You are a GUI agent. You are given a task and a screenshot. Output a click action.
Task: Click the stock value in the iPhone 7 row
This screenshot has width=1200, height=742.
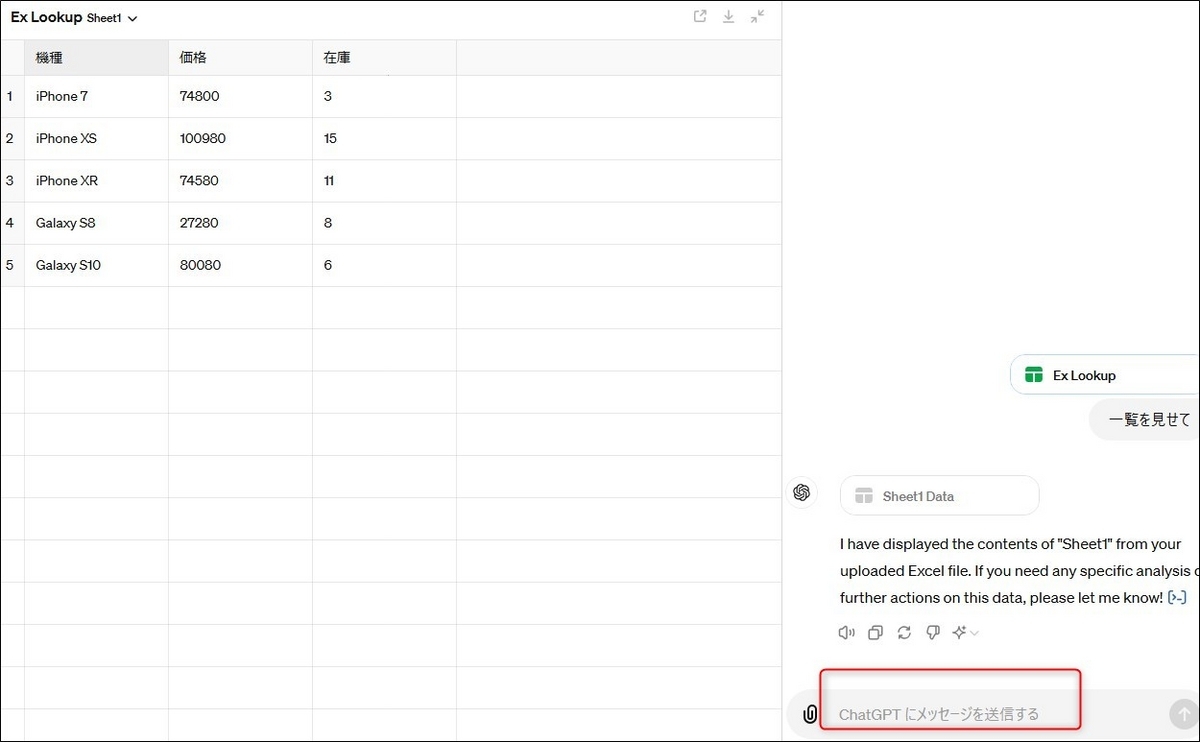click(x=384, y=97)
